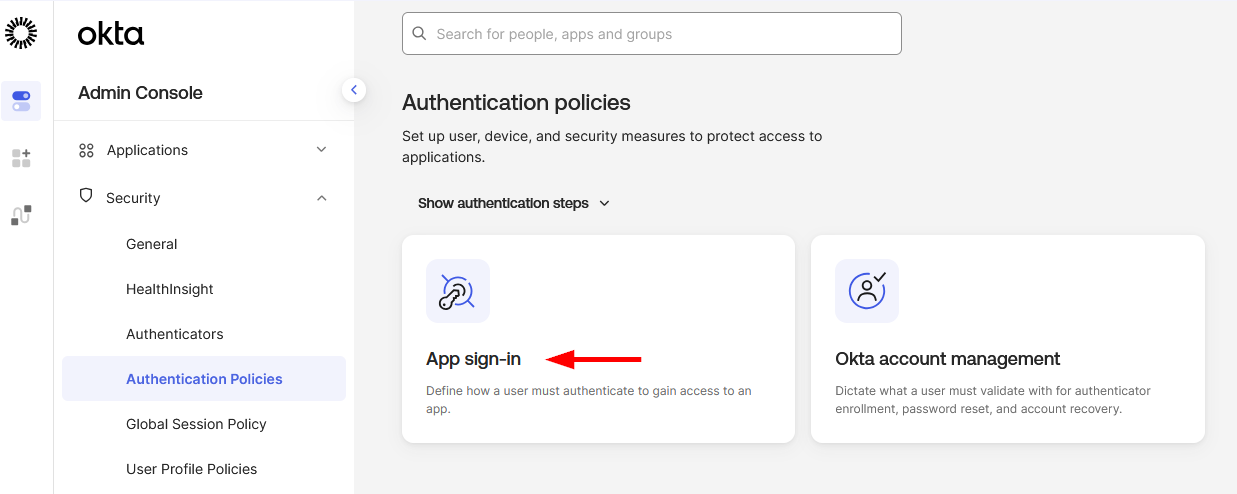Image resolution: width=1237 pixels, height=494 pixels.
Task: Click the people, apps and groups search field
Action: (660, 34)
